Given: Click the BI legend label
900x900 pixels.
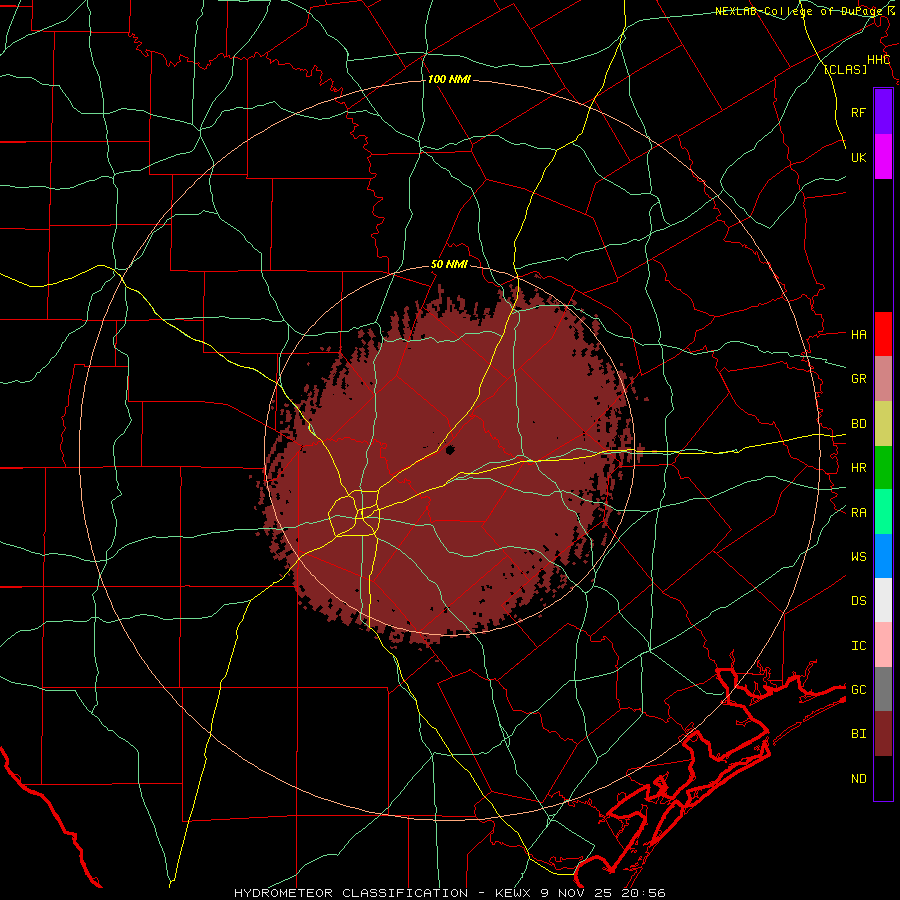Looking at the screenshot, I should [858, 734].
